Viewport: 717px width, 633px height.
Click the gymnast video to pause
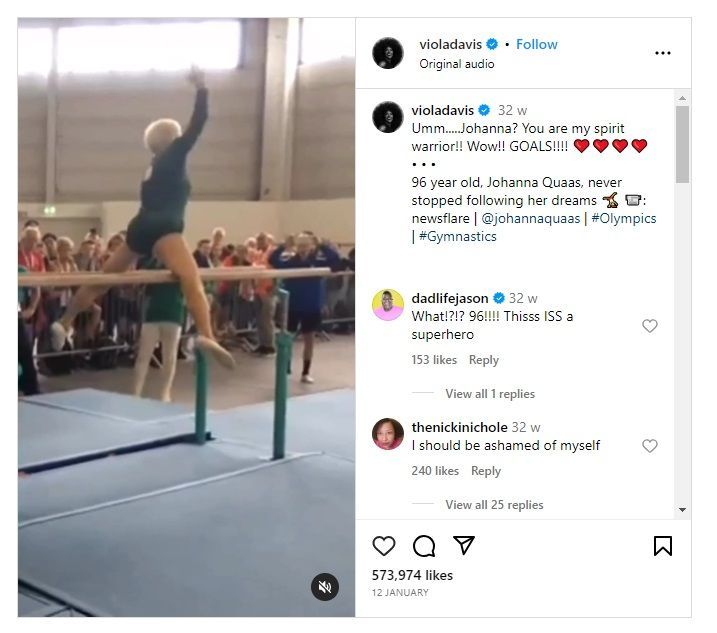point(187,317)
